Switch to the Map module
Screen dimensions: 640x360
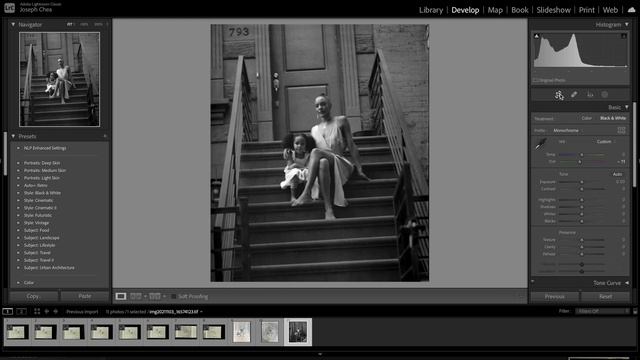tap(495, 10)
